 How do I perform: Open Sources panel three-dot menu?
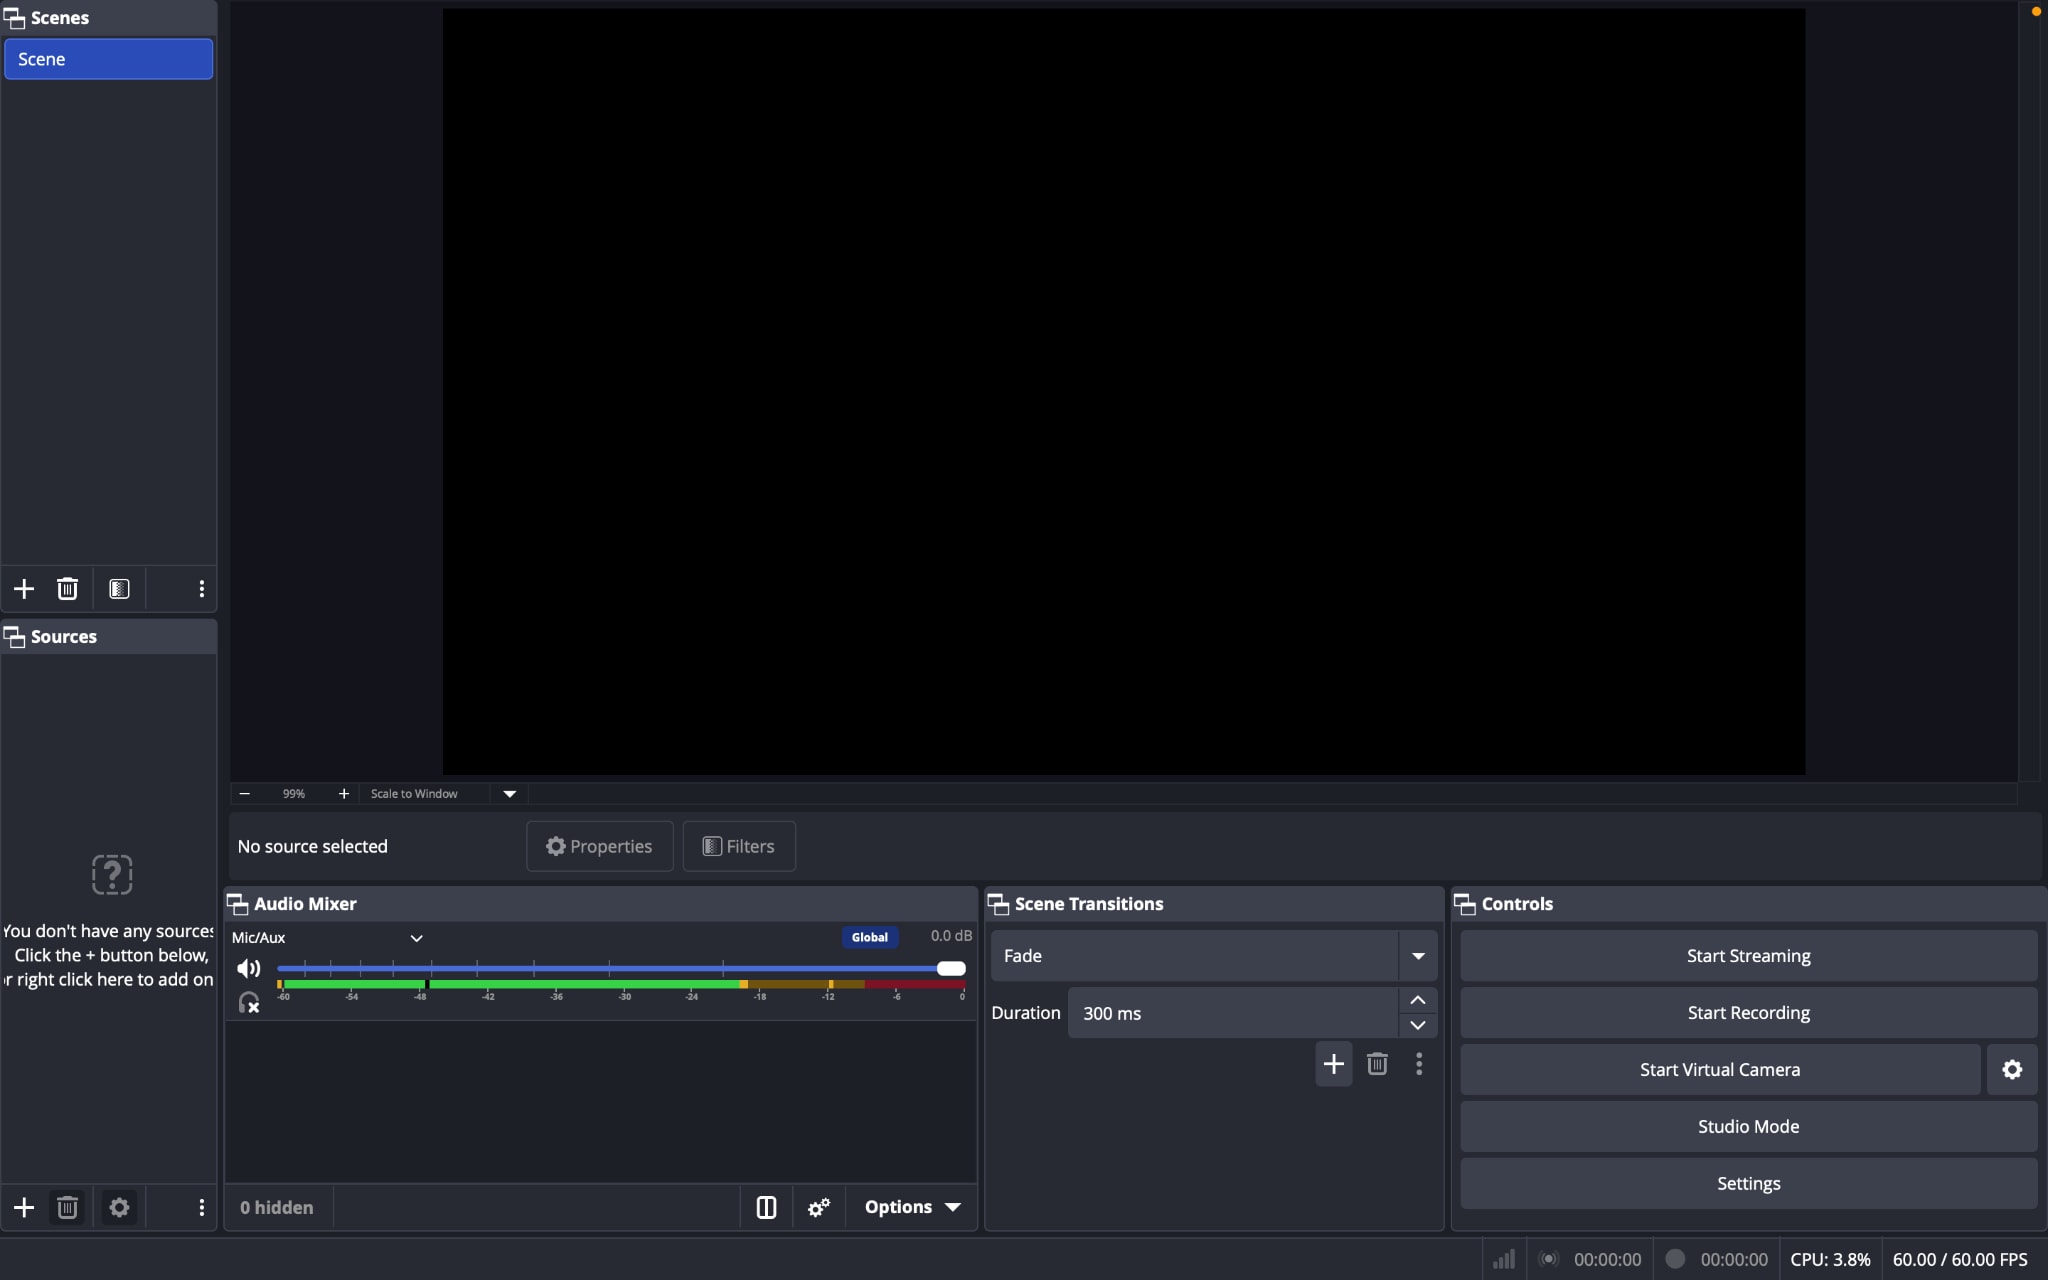(x=202, y=1207)
